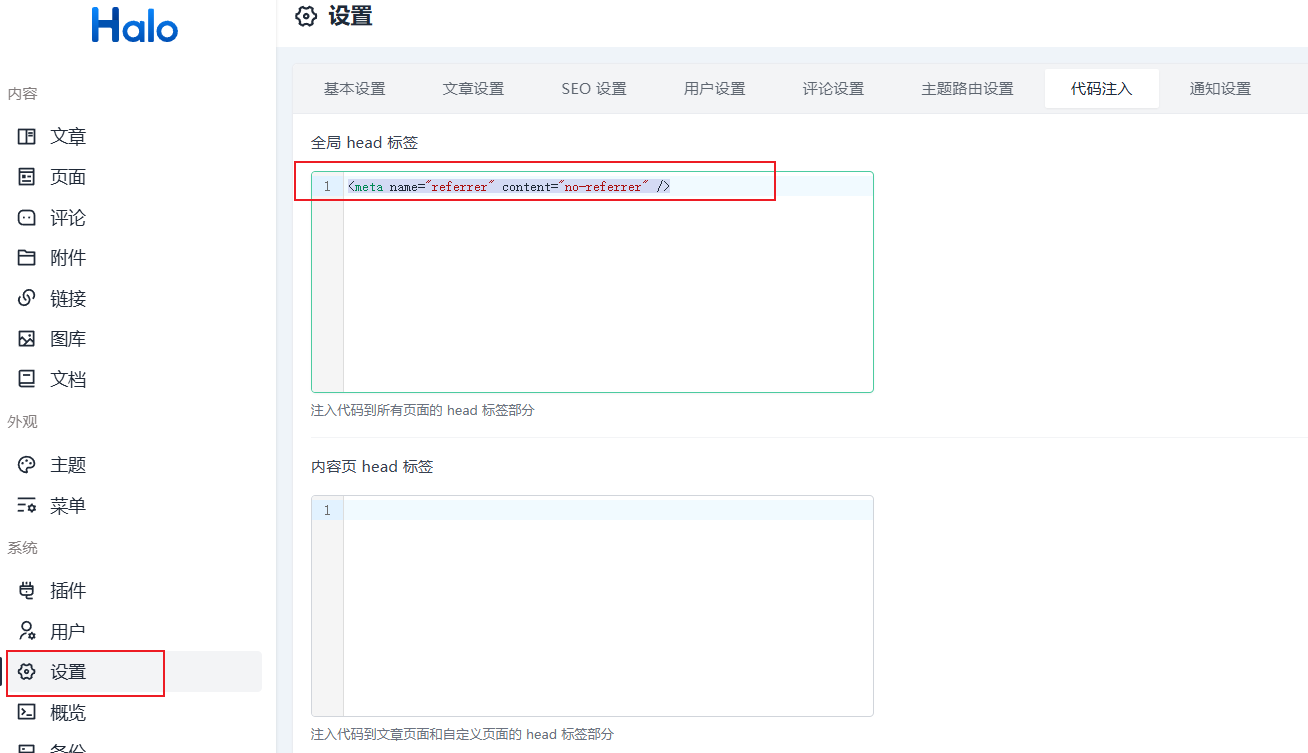Image resolution: width=1308 pixels, height=753 pixels.
Task: Select 文档 from the sidebar
Action: pyautogui.click(x=68, y=379)
